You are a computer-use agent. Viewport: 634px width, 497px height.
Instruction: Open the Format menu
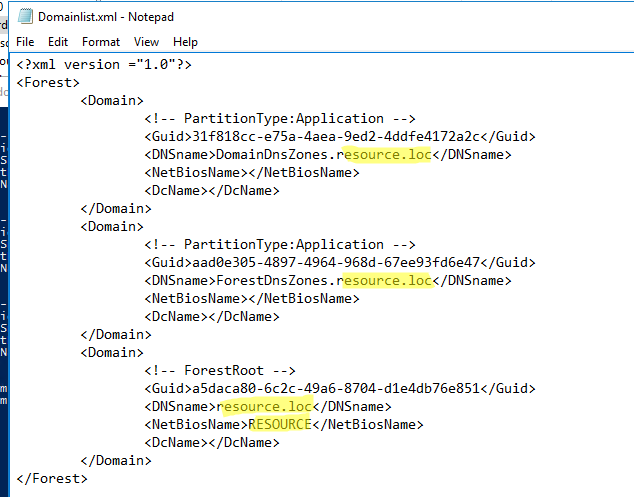pyautogui.click(x=101, y=42)
